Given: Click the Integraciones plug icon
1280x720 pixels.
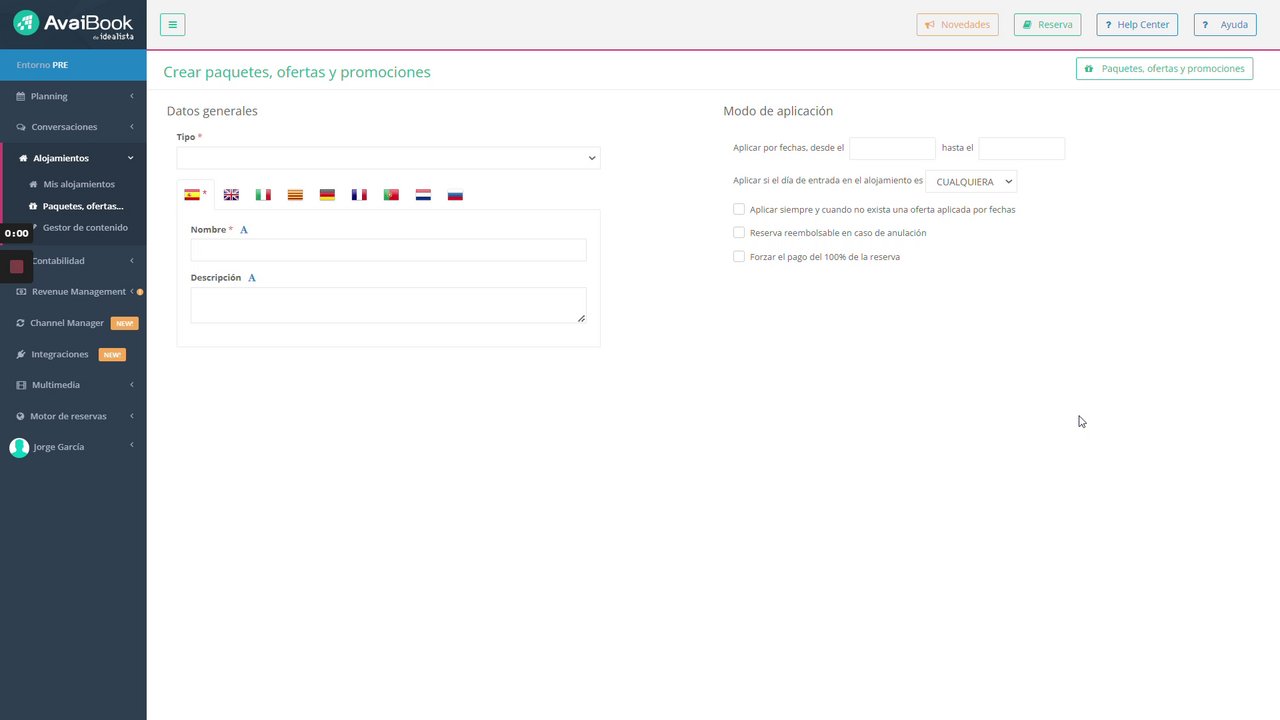Looking at the screenshot, I should (x=21, y=354).
